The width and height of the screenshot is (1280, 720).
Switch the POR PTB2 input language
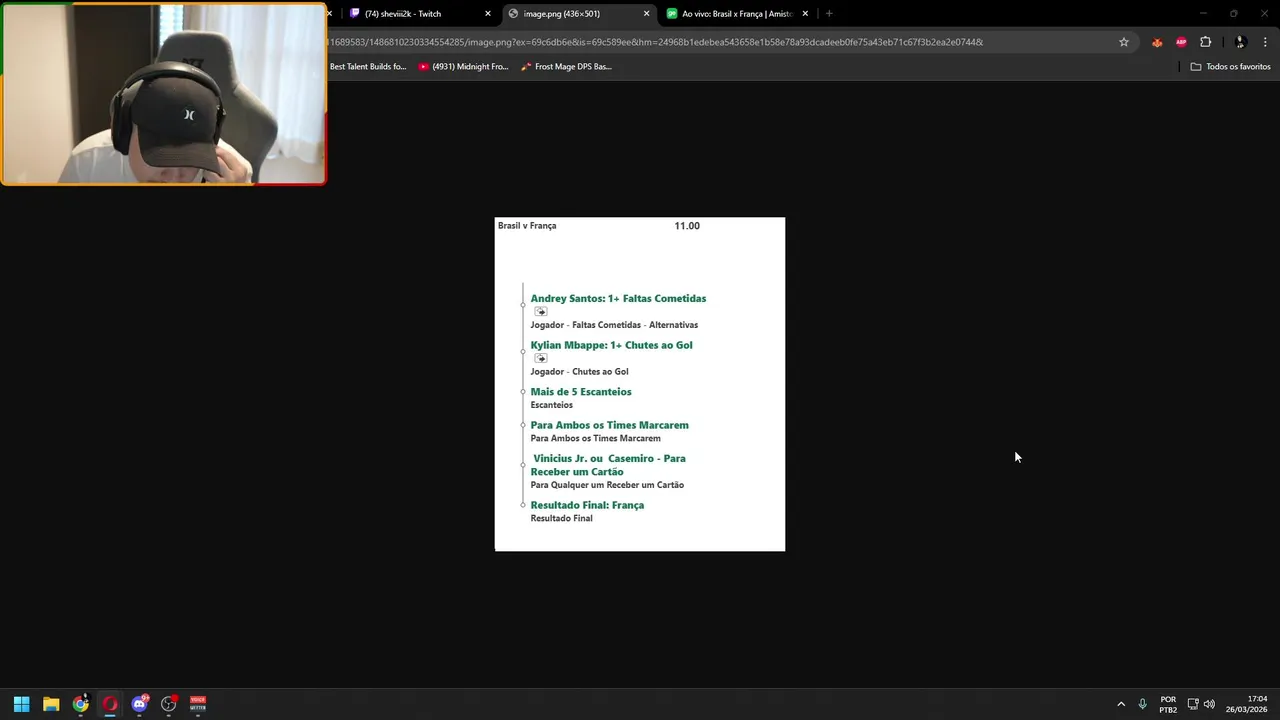[x=1168, y=704]
